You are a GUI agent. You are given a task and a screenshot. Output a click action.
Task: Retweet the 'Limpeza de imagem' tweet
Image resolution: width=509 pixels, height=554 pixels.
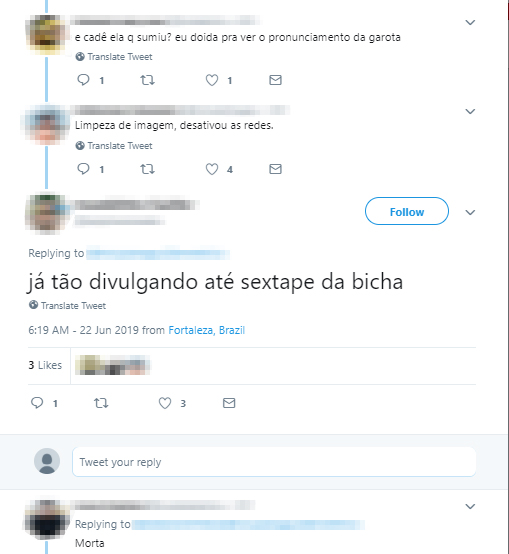point(147,169)
